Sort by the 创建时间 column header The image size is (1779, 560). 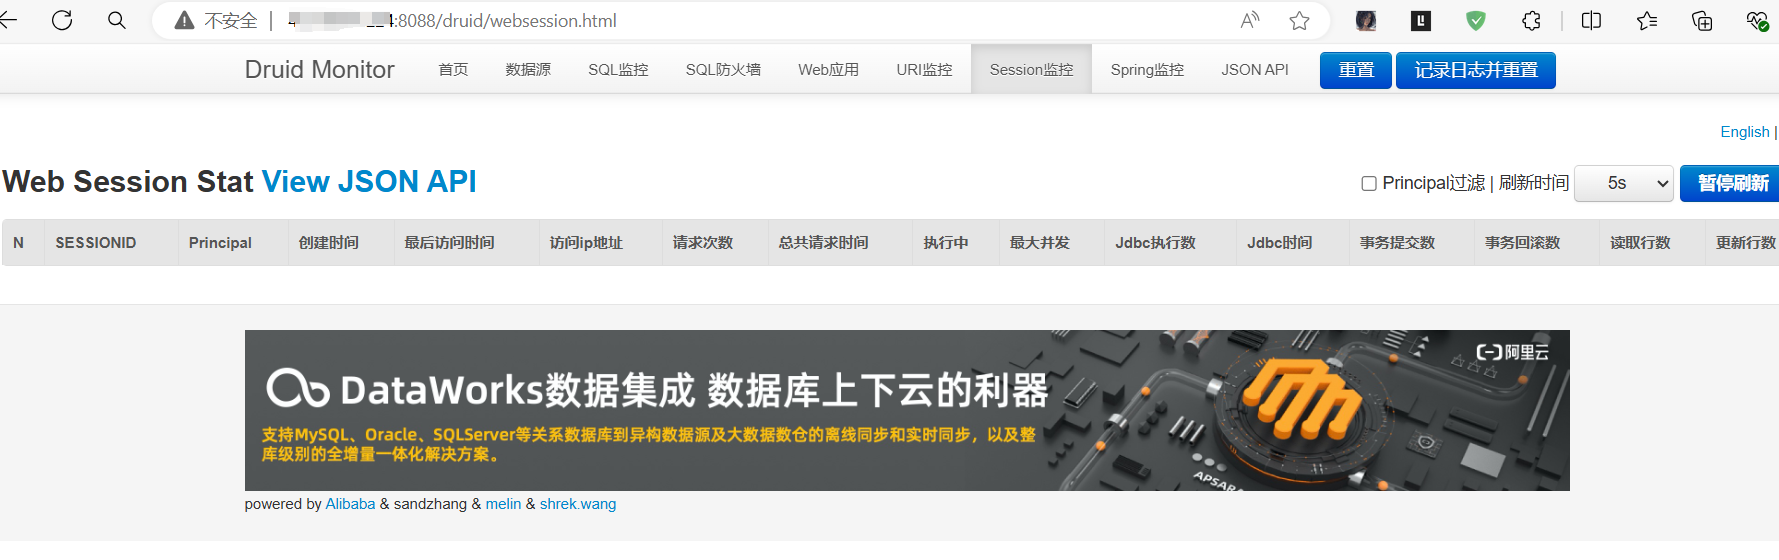340,243
